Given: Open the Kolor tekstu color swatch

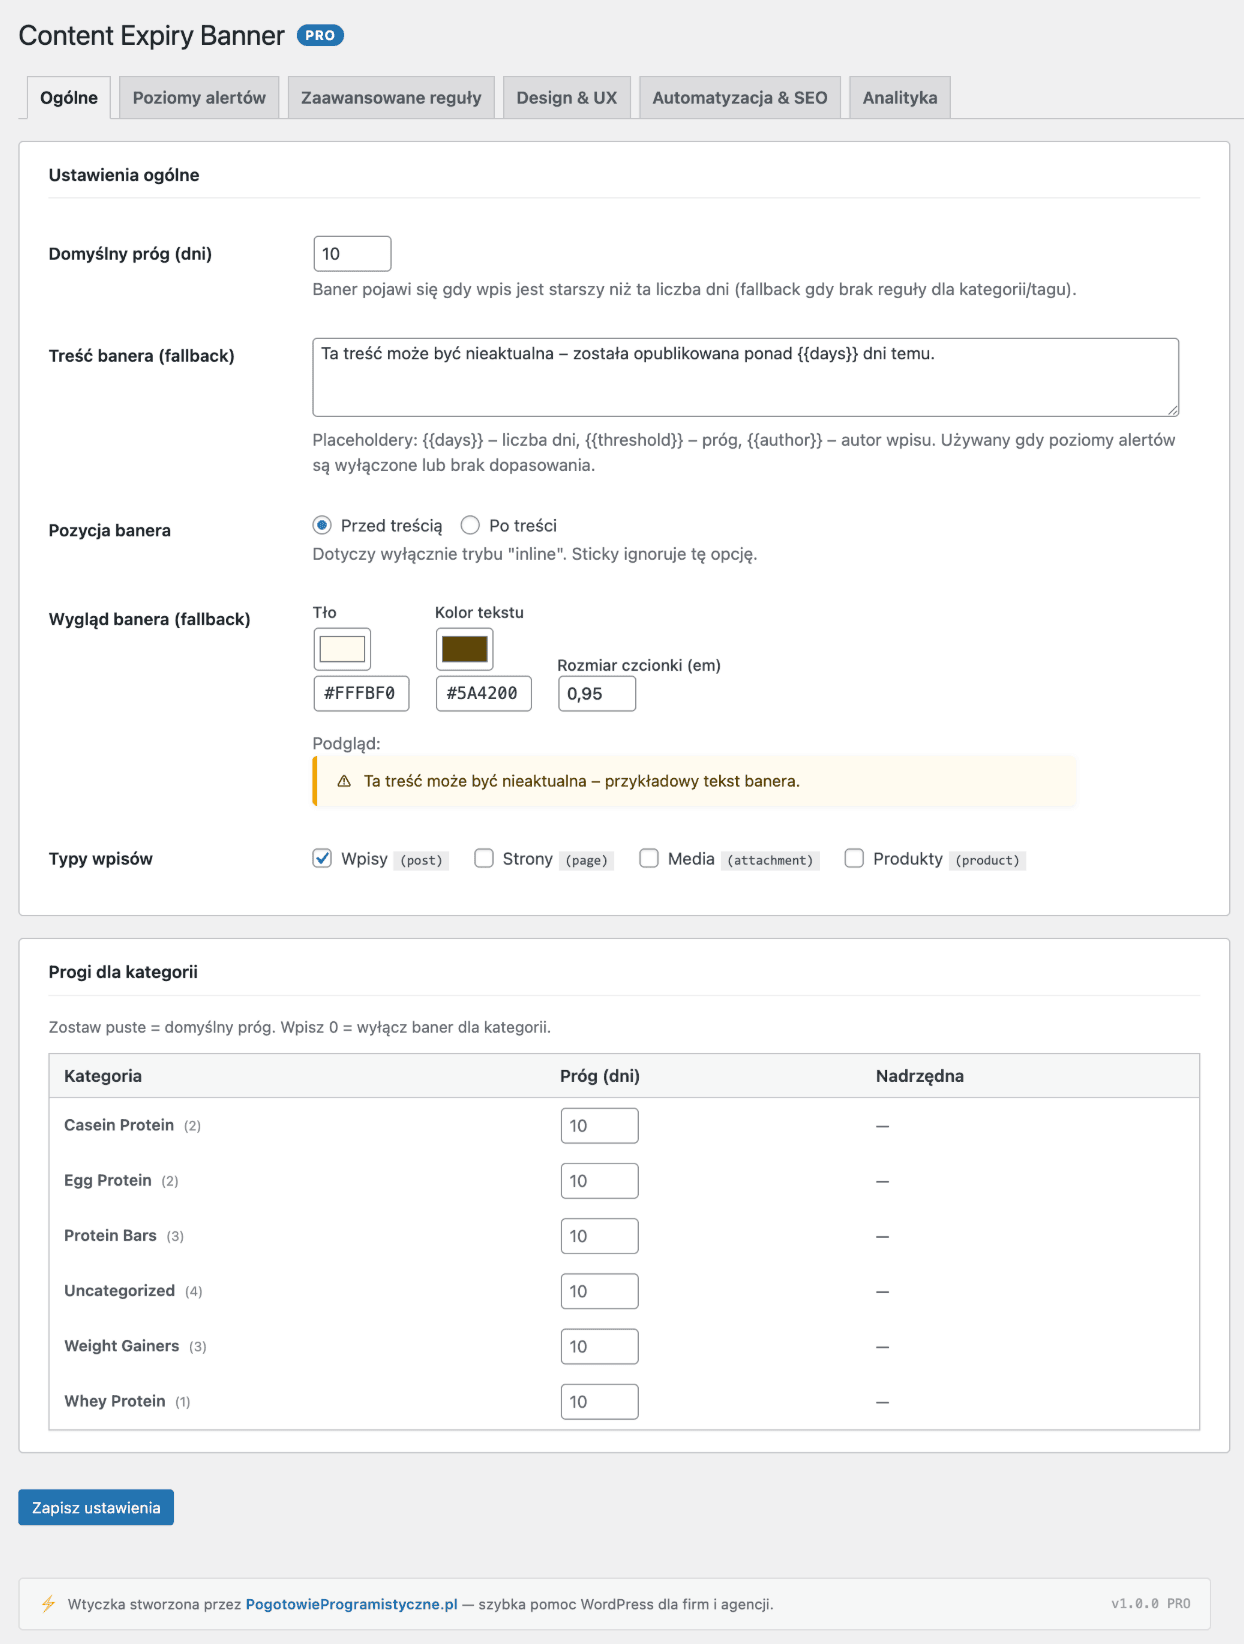Looking at the screenshot, I should [464, 649].
